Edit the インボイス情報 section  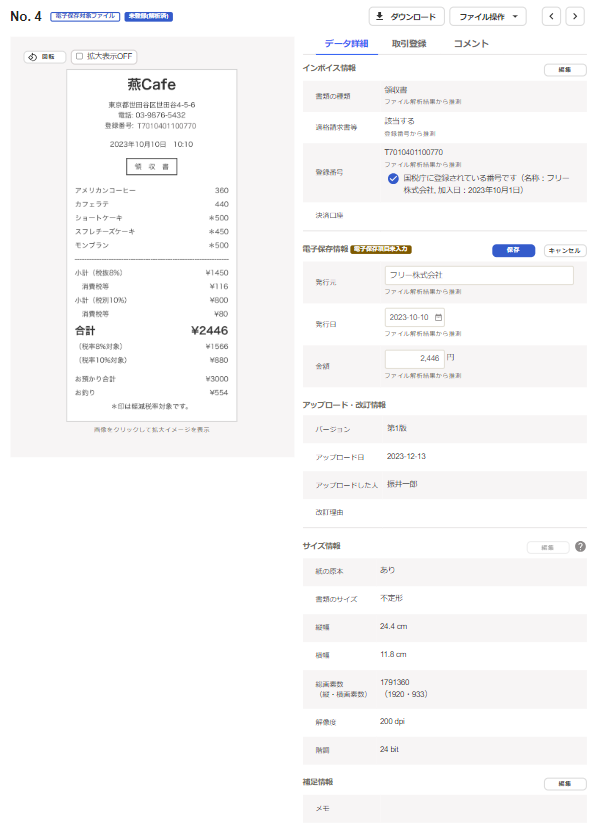tap(565, 69)
